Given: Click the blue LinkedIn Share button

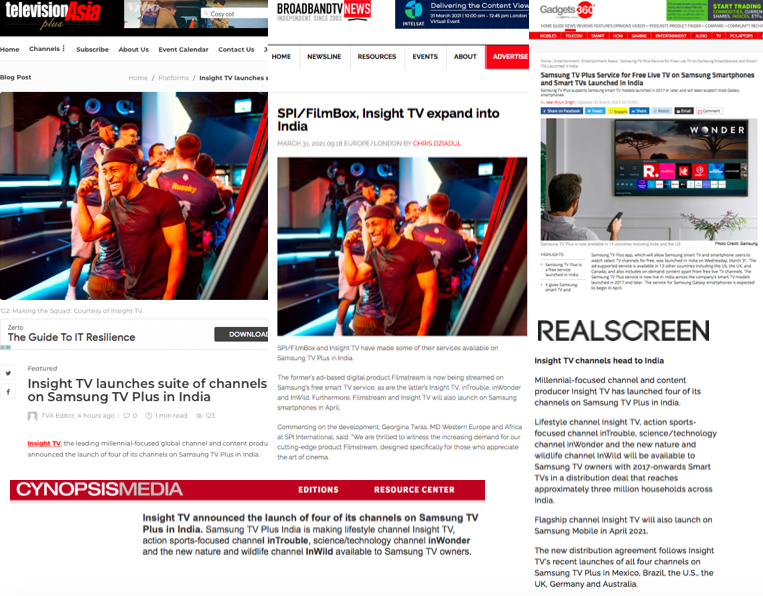Looking at the screenshot, I should pos(639,111).
